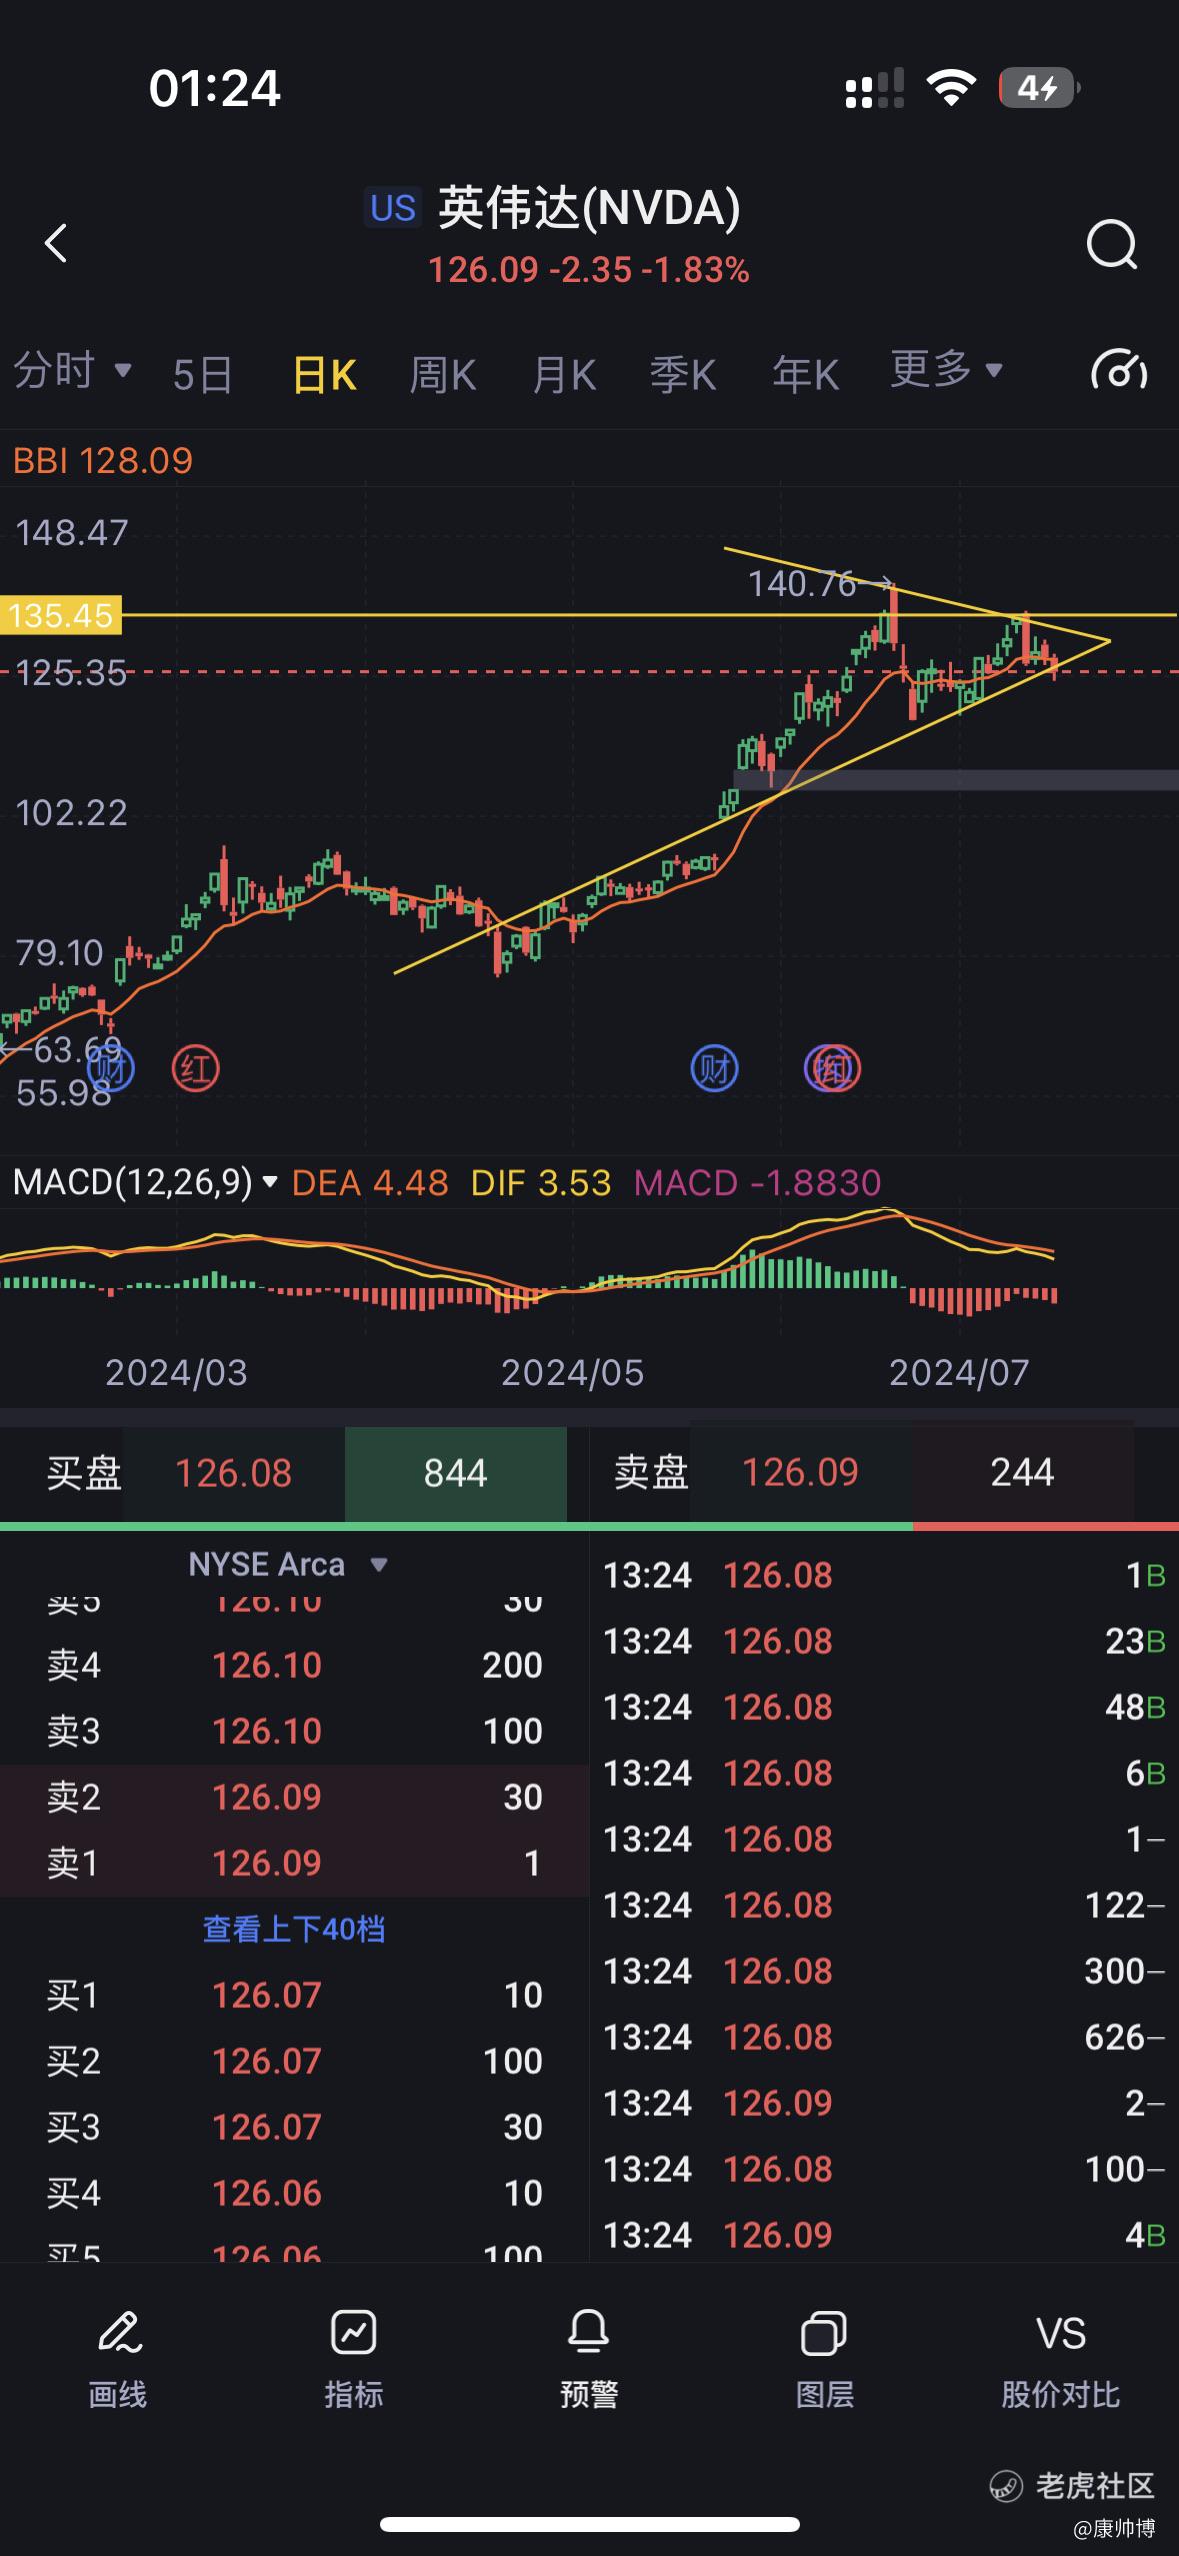The width and height of the screenshot is (1179, 2556).
Task: Switch to the 年K yearly tab
Action: coord(805,375)
